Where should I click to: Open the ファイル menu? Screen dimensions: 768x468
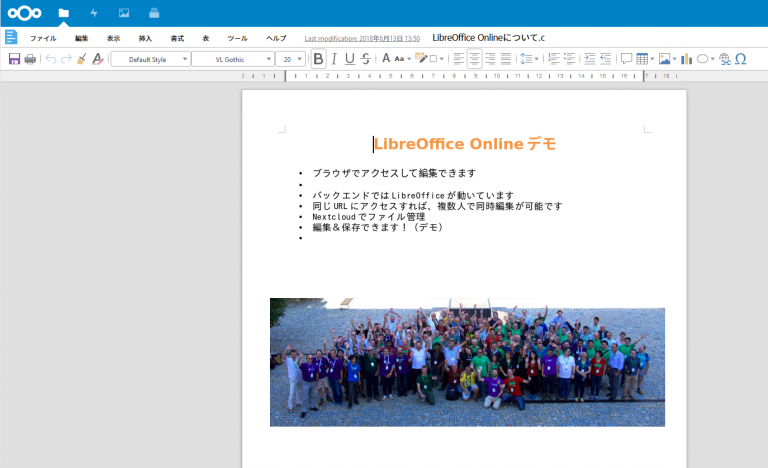click(43, 38)
